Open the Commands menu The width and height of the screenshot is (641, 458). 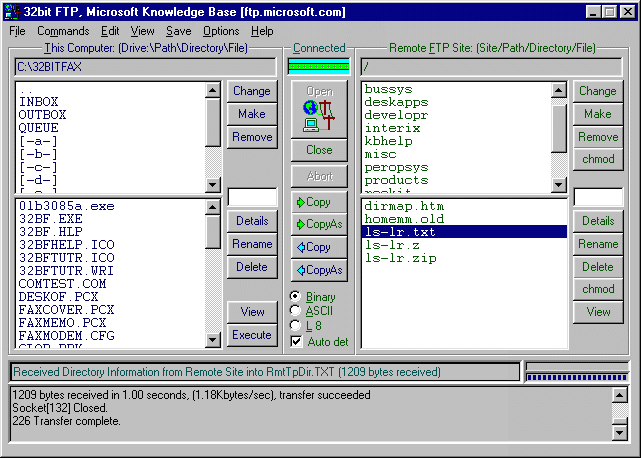(63, 31)
